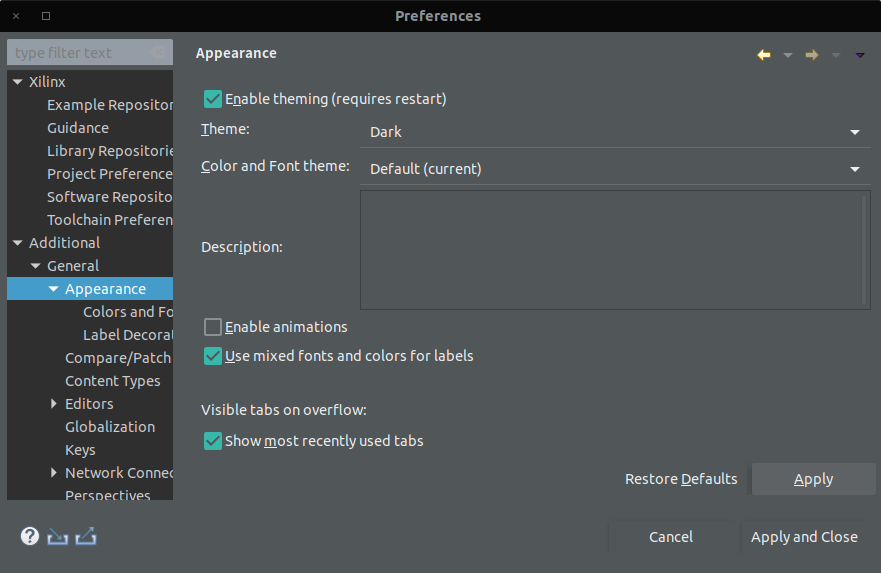Turn on the Enable animations checkbox

tap(213, 327)
